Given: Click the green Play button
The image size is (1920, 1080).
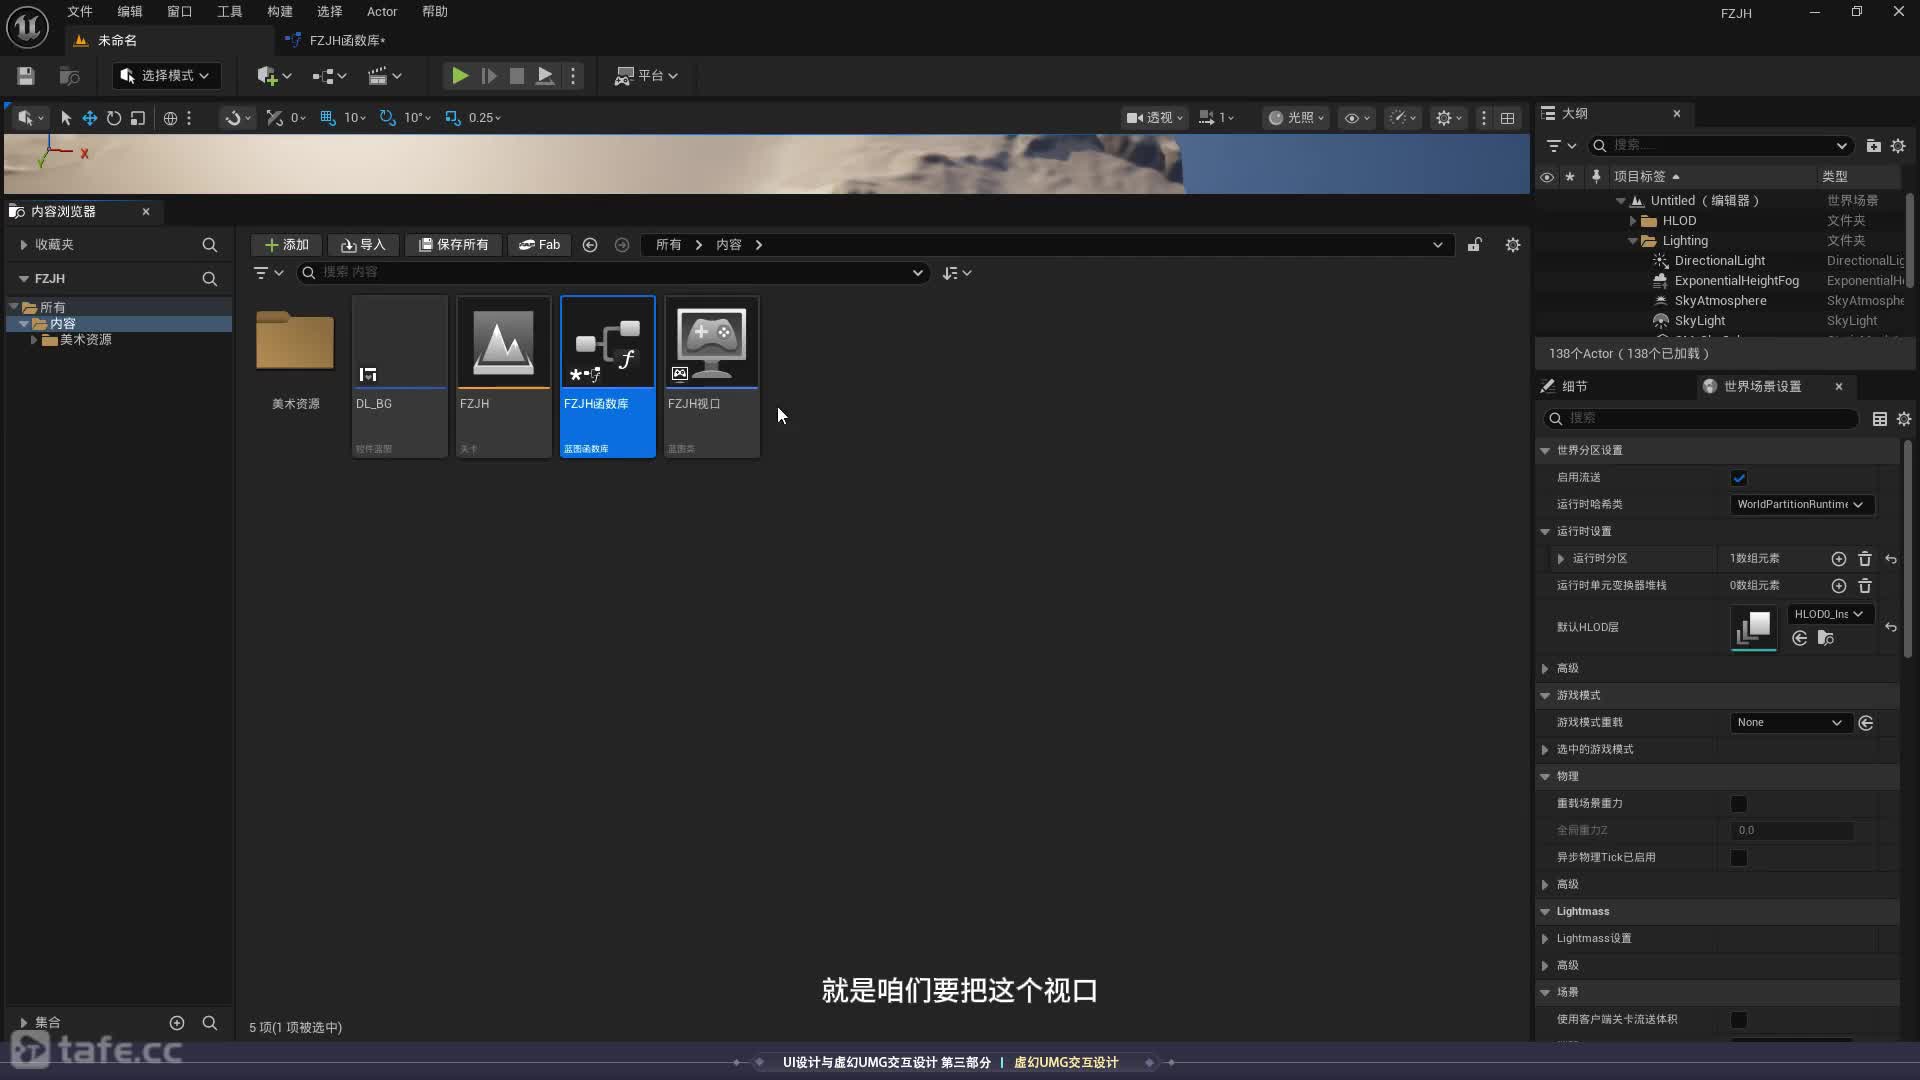Looking at the screenshot, I should coord(459,76).
